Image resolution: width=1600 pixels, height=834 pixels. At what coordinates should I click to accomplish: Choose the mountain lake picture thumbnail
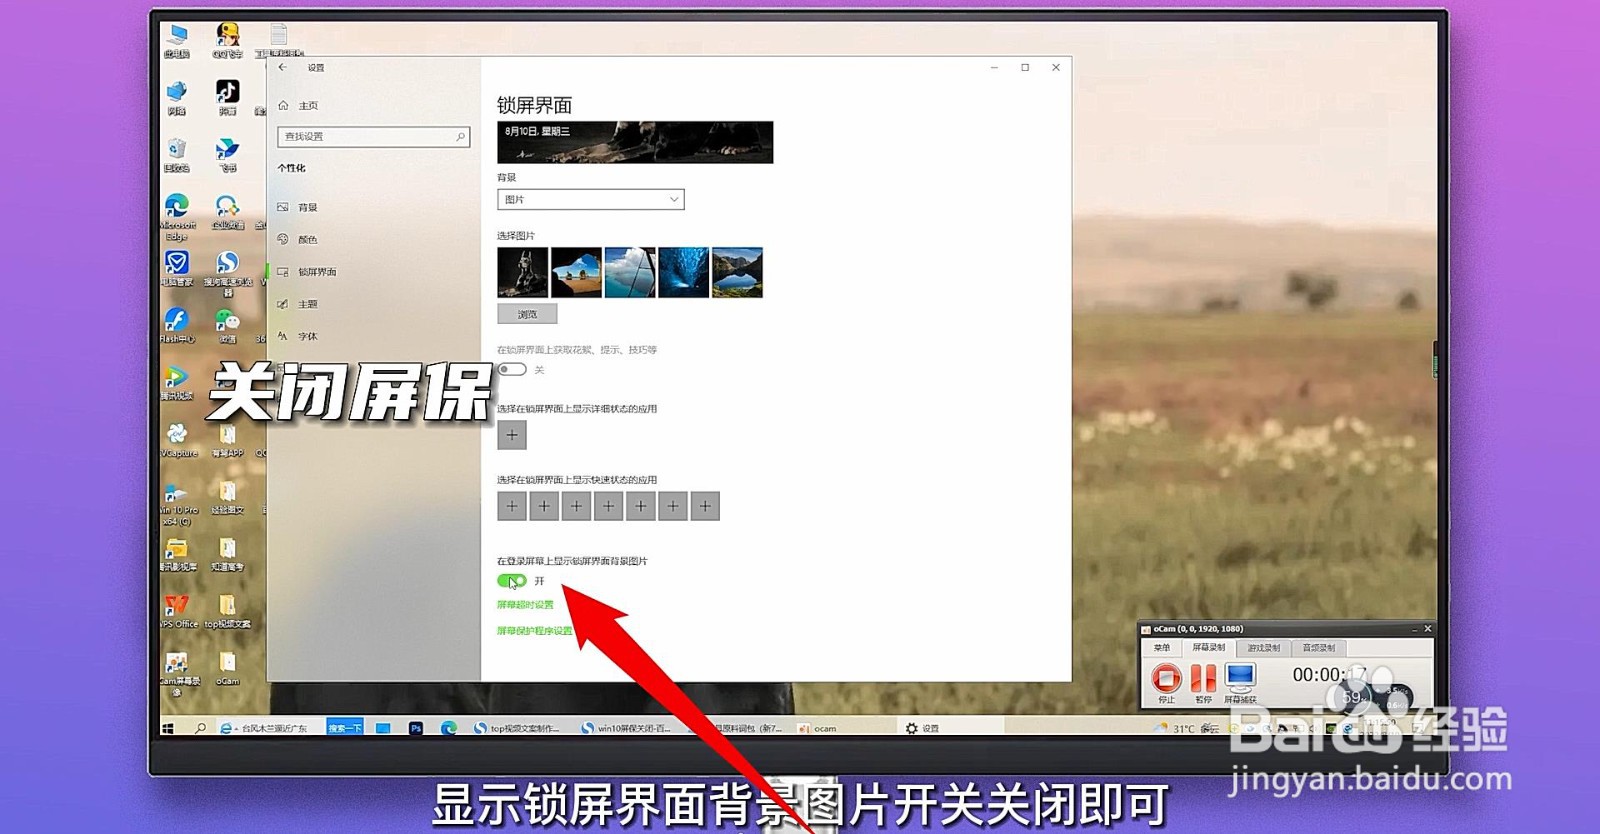pos(737,272)
